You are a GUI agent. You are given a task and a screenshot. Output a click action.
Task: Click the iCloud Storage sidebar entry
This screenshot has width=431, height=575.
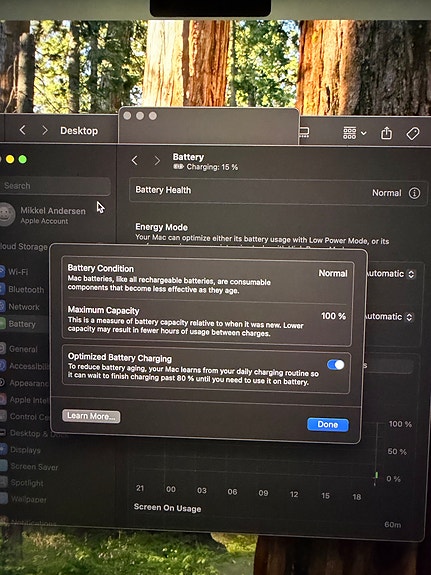[23, 246]
